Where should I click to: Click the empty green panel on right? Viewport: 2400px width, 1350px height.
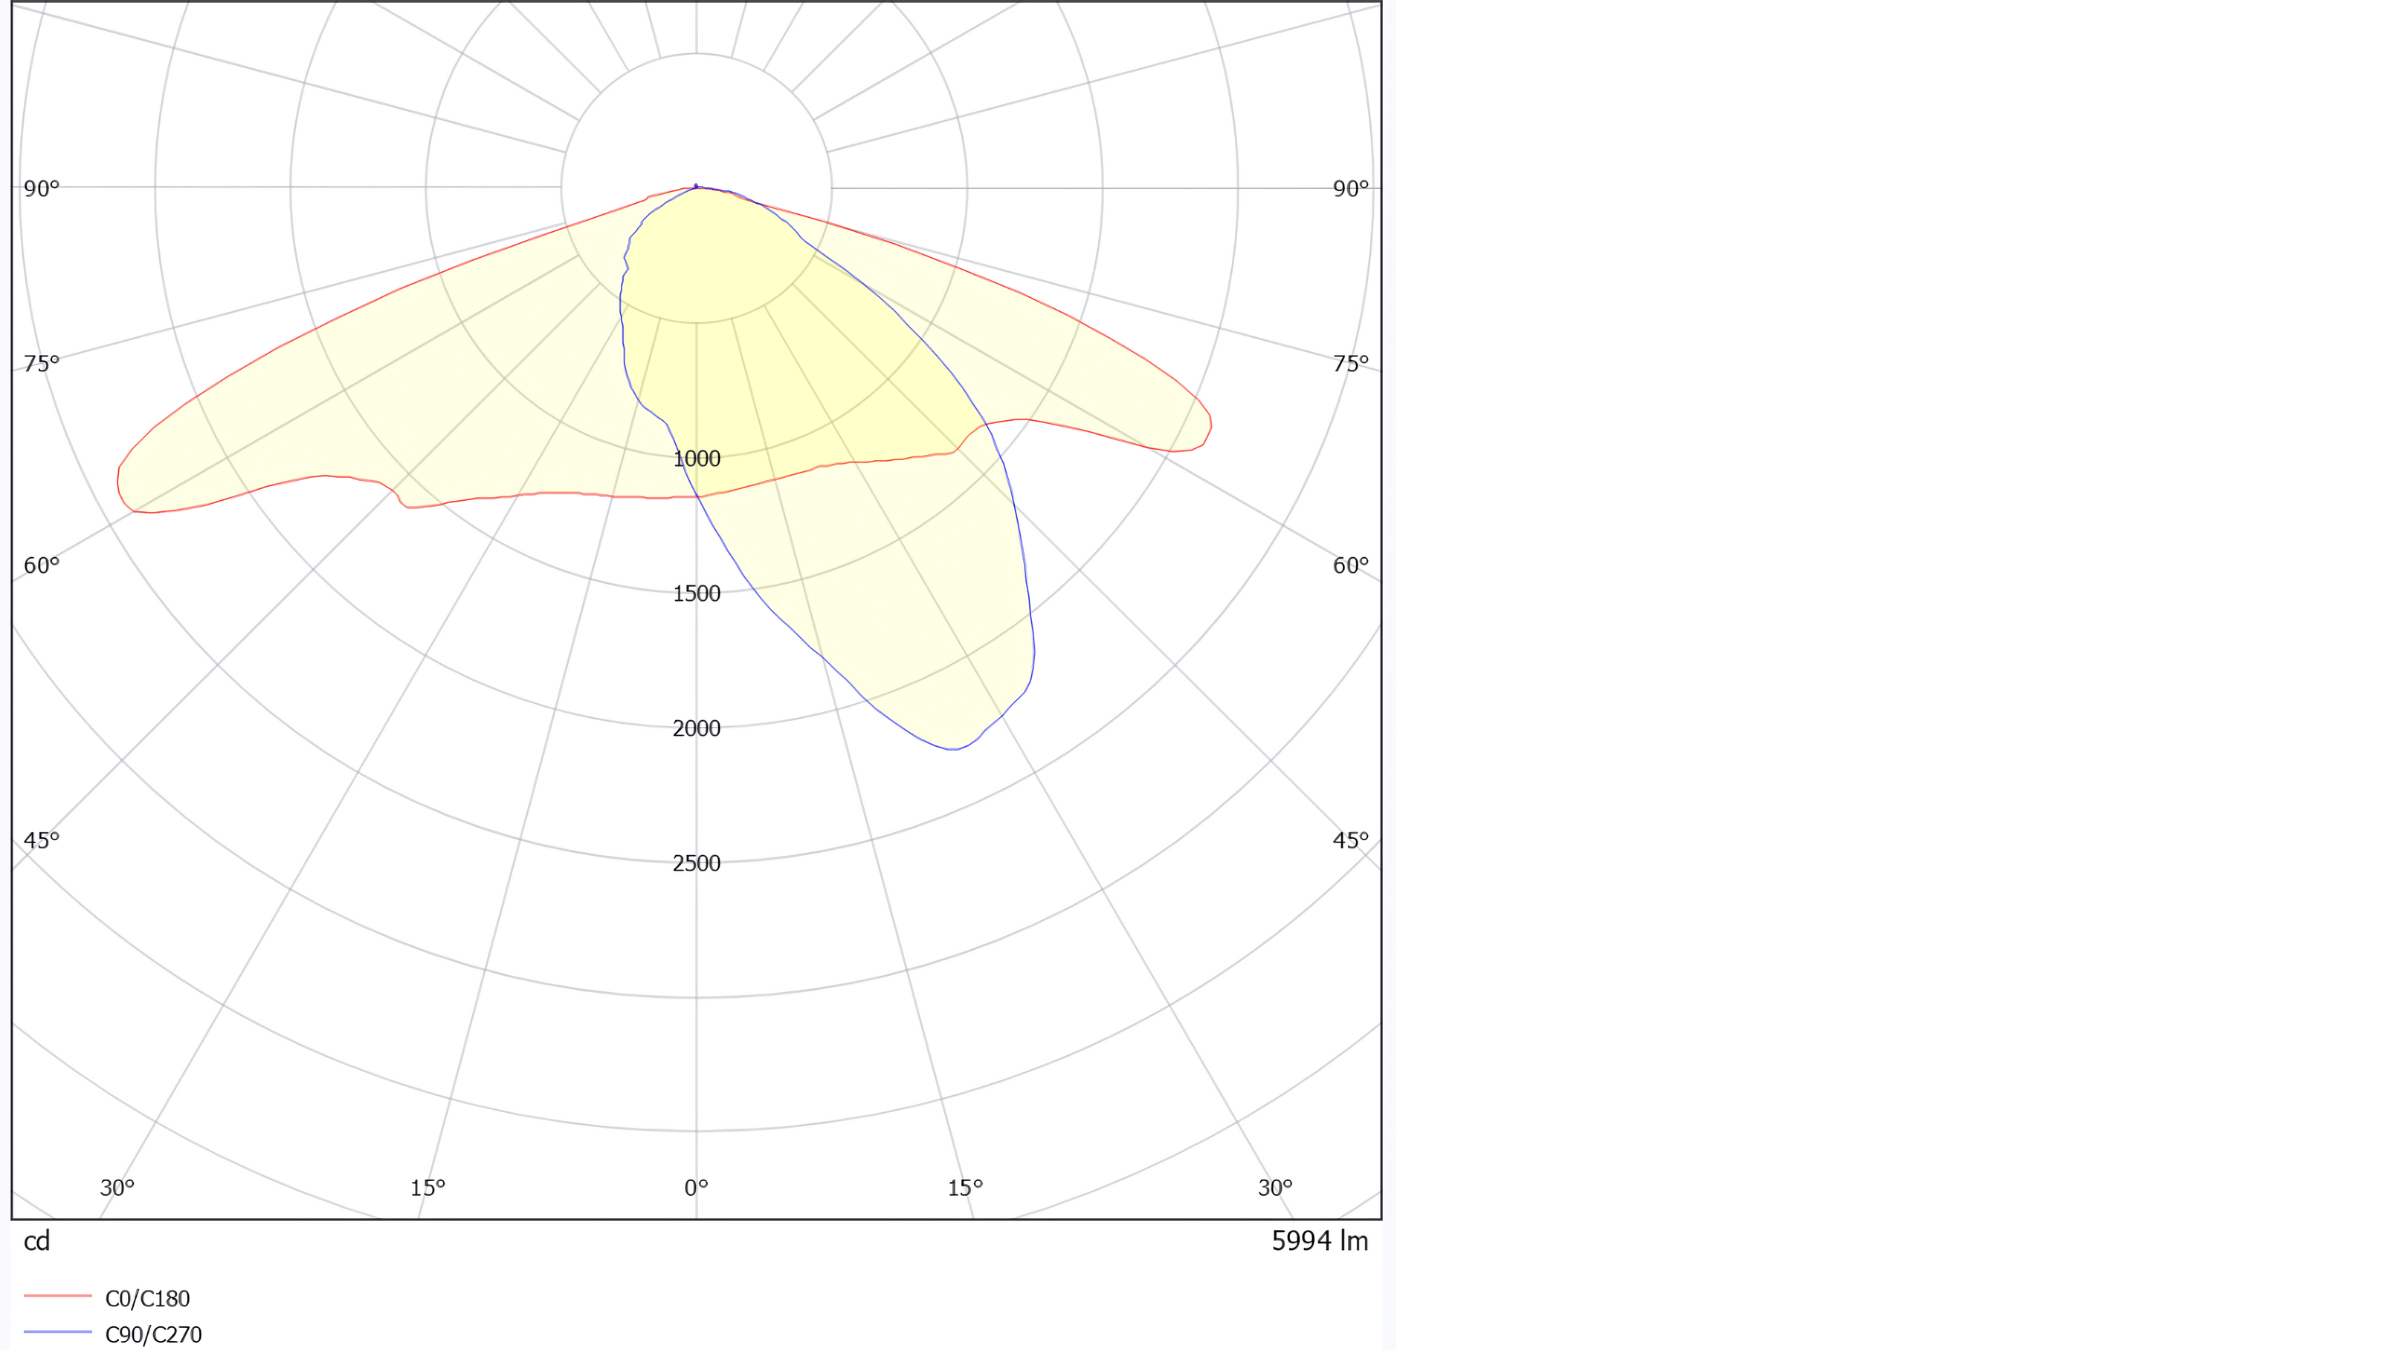point(1898,675)
